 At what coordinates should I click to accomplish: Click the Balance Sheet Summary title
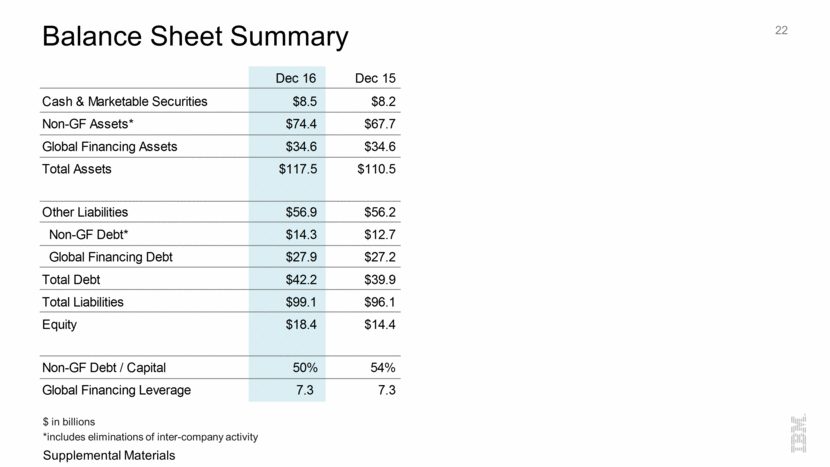[195, 37]
